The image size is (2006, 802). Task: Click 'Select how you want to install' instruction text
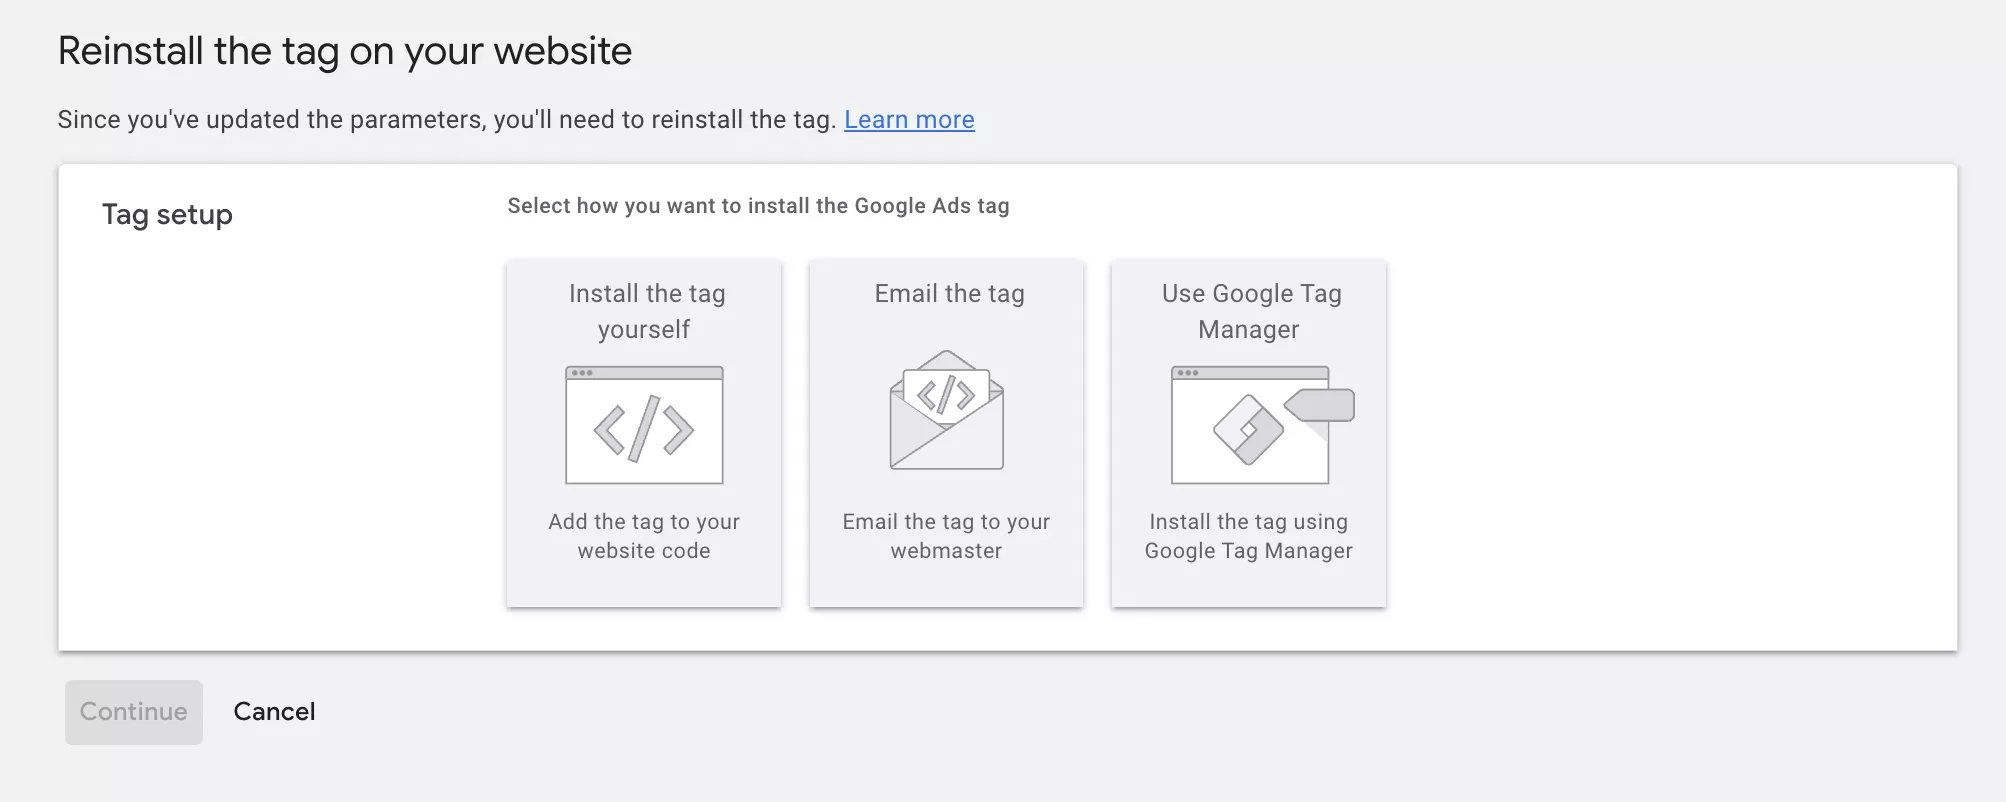coord(758,206)
